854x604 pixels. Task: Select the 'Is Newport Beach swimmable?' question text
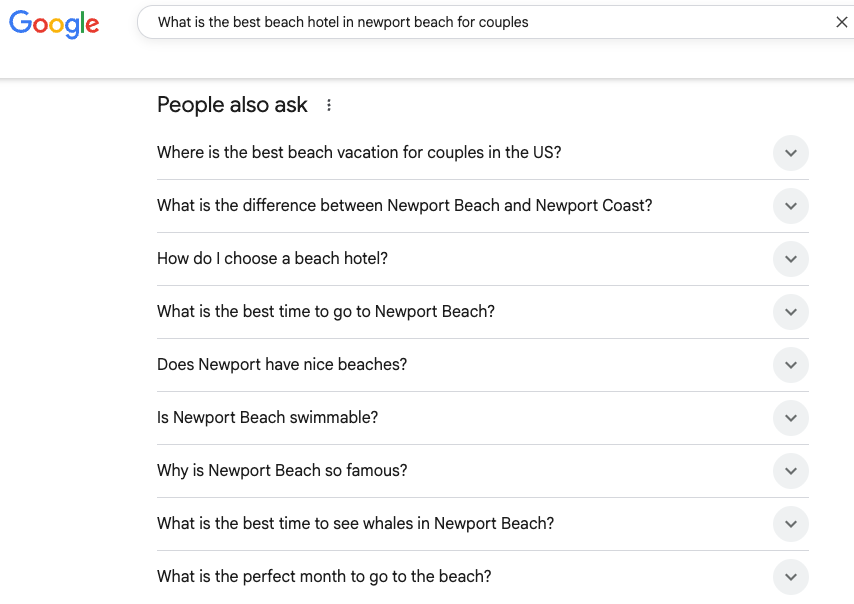[267, 418]
